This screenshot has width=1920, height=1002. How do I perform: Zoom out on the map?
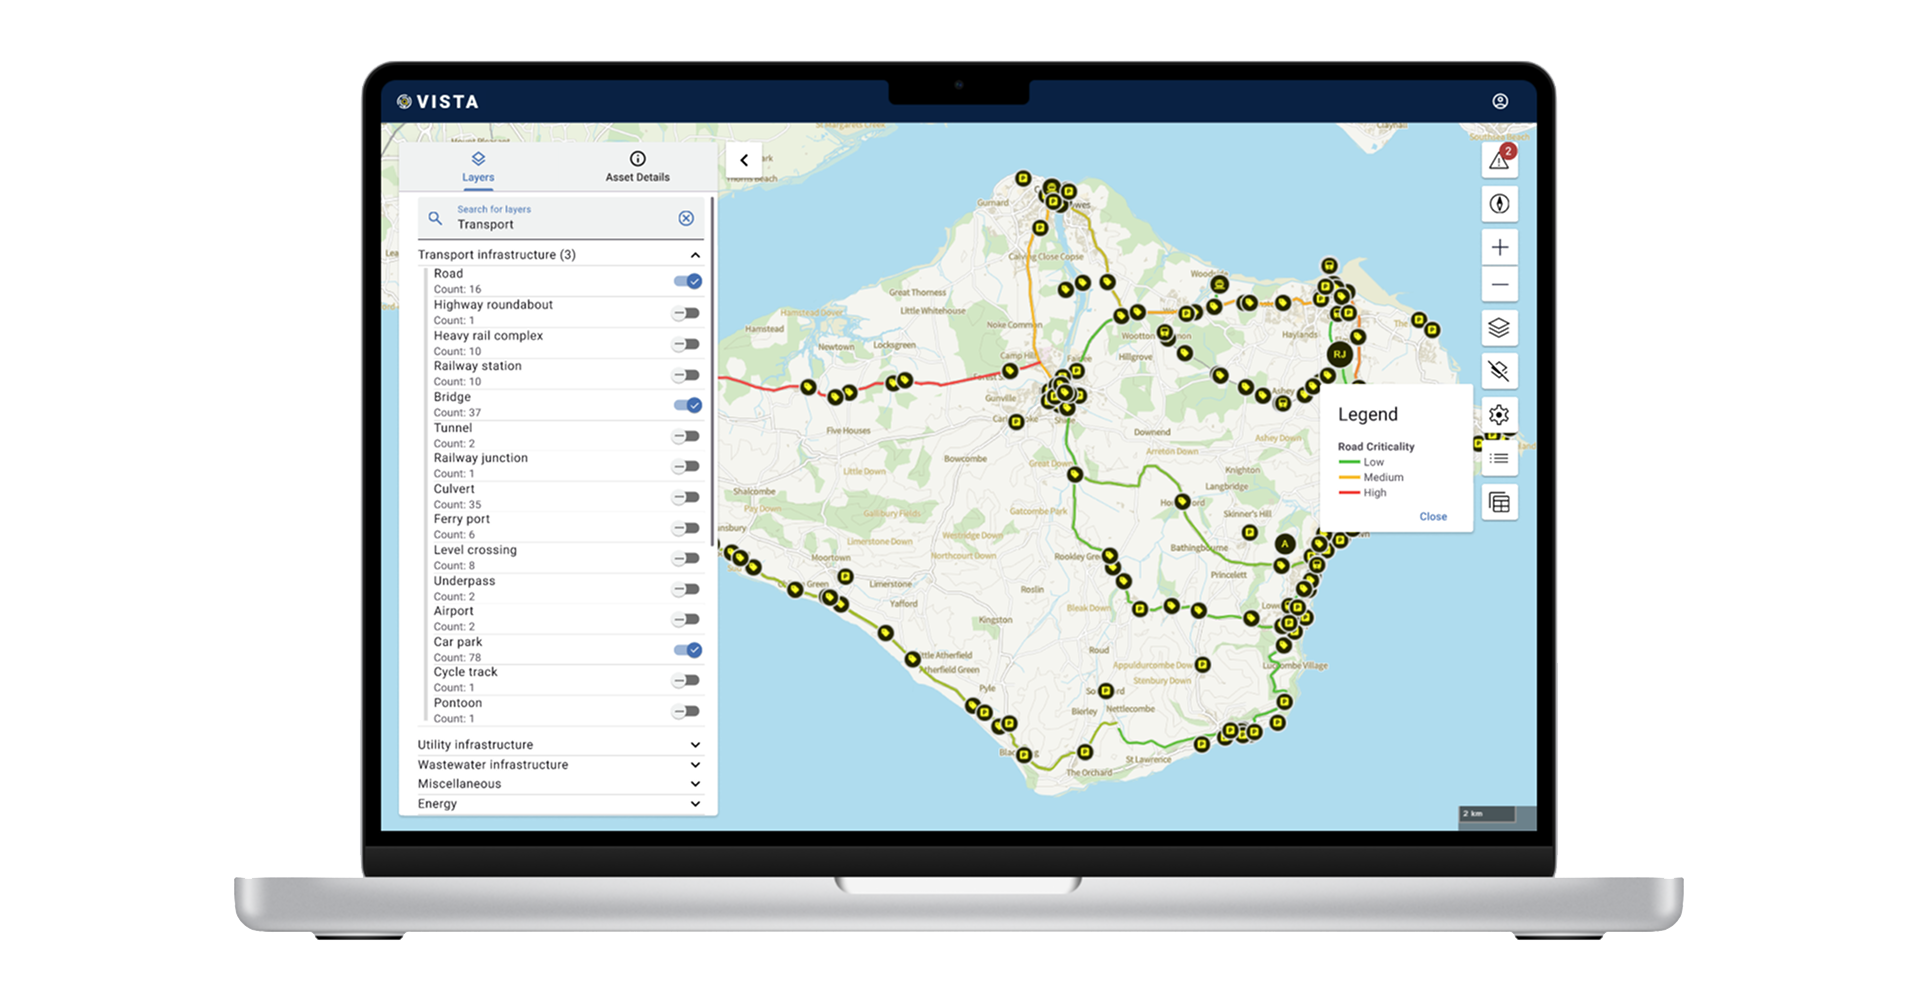click(1498, 285)
